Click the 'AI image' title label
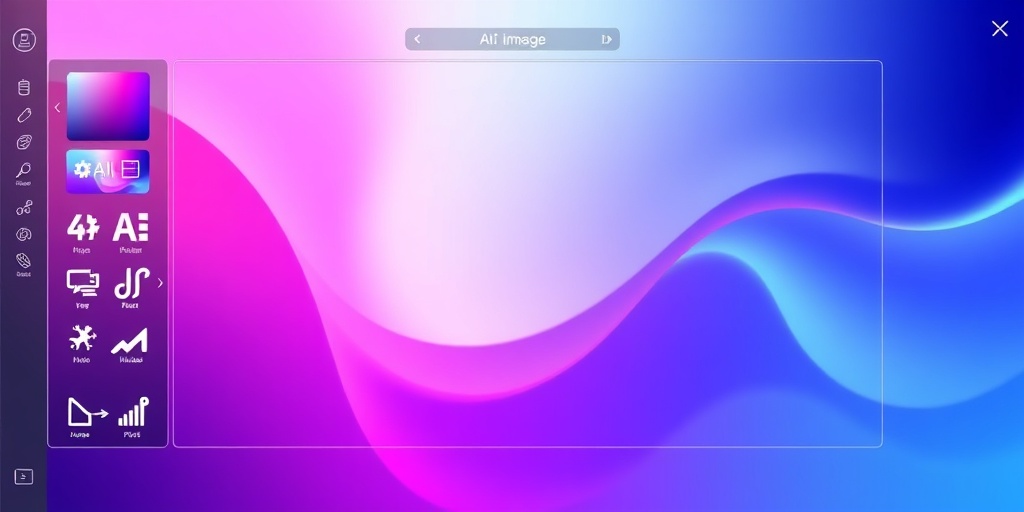Image resolution: width=1024 pixels, height=512 pixels. point(512,39)
